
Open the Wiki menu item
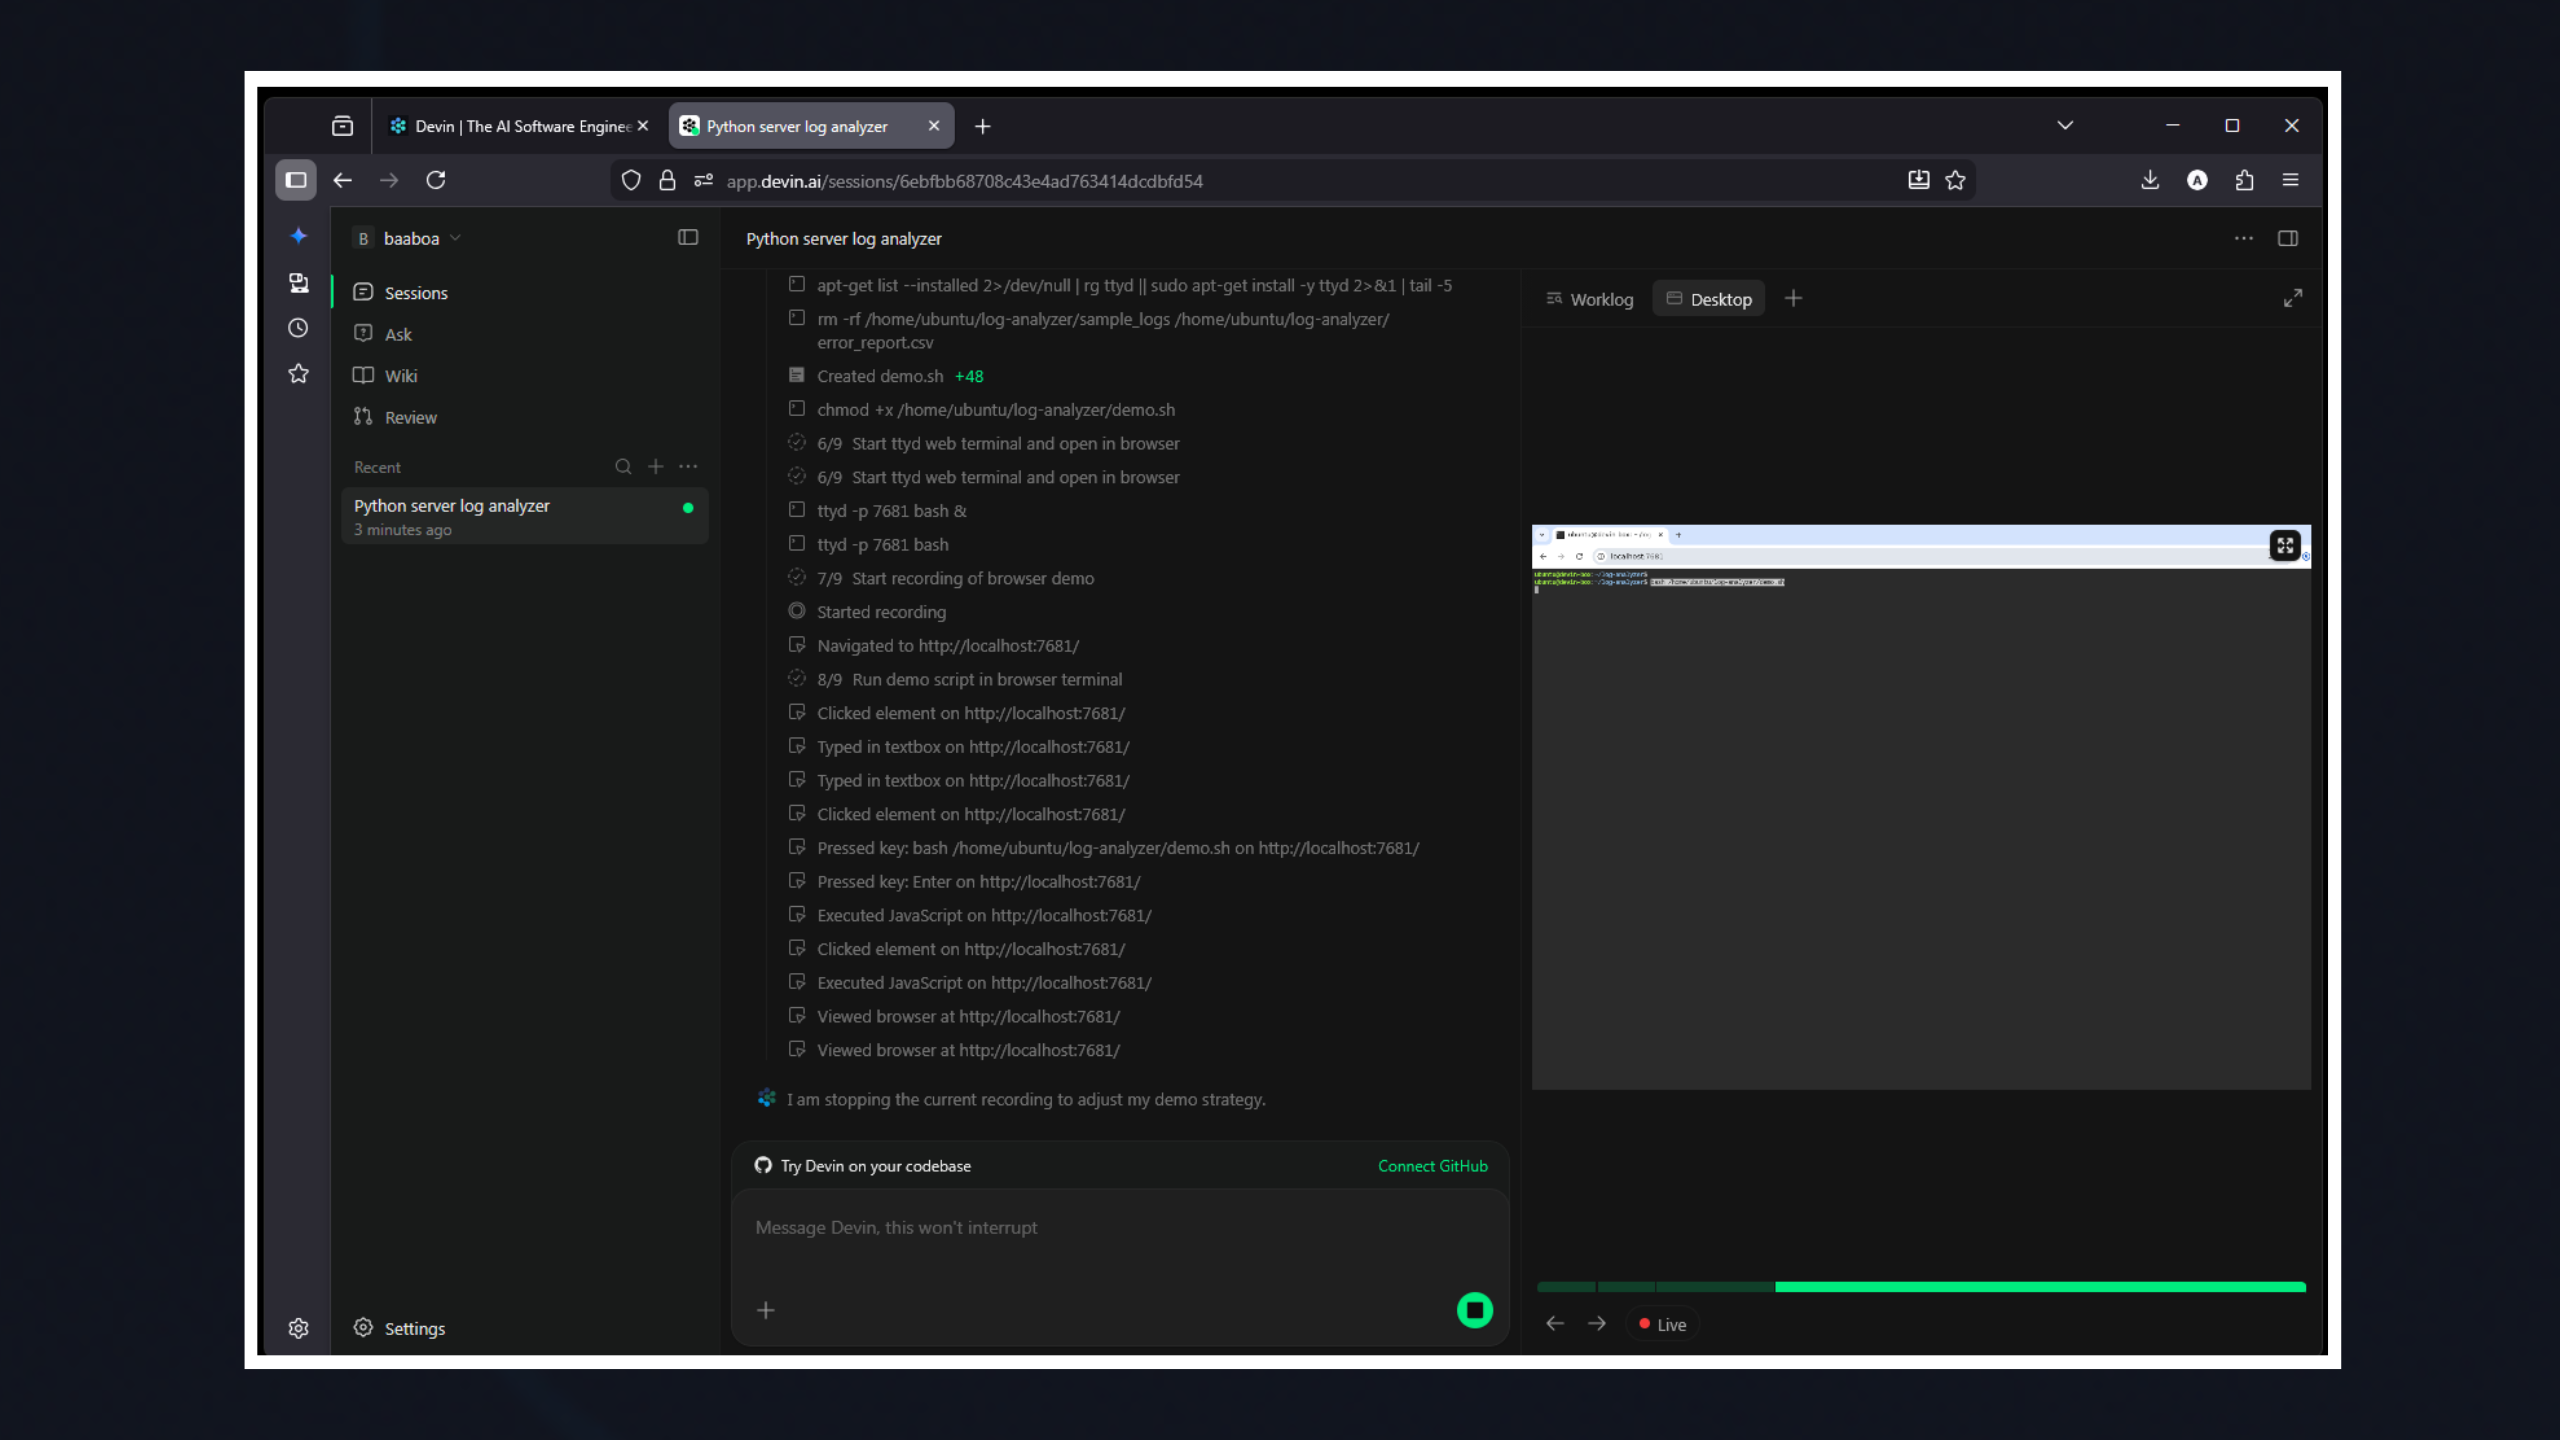tap(400, 376)
